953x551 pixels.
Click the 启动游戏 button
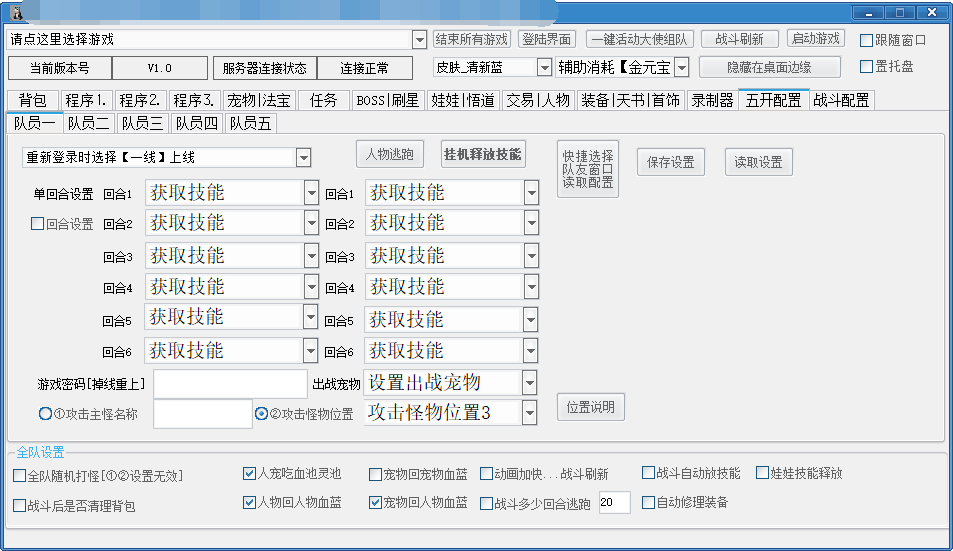(816, 39)
